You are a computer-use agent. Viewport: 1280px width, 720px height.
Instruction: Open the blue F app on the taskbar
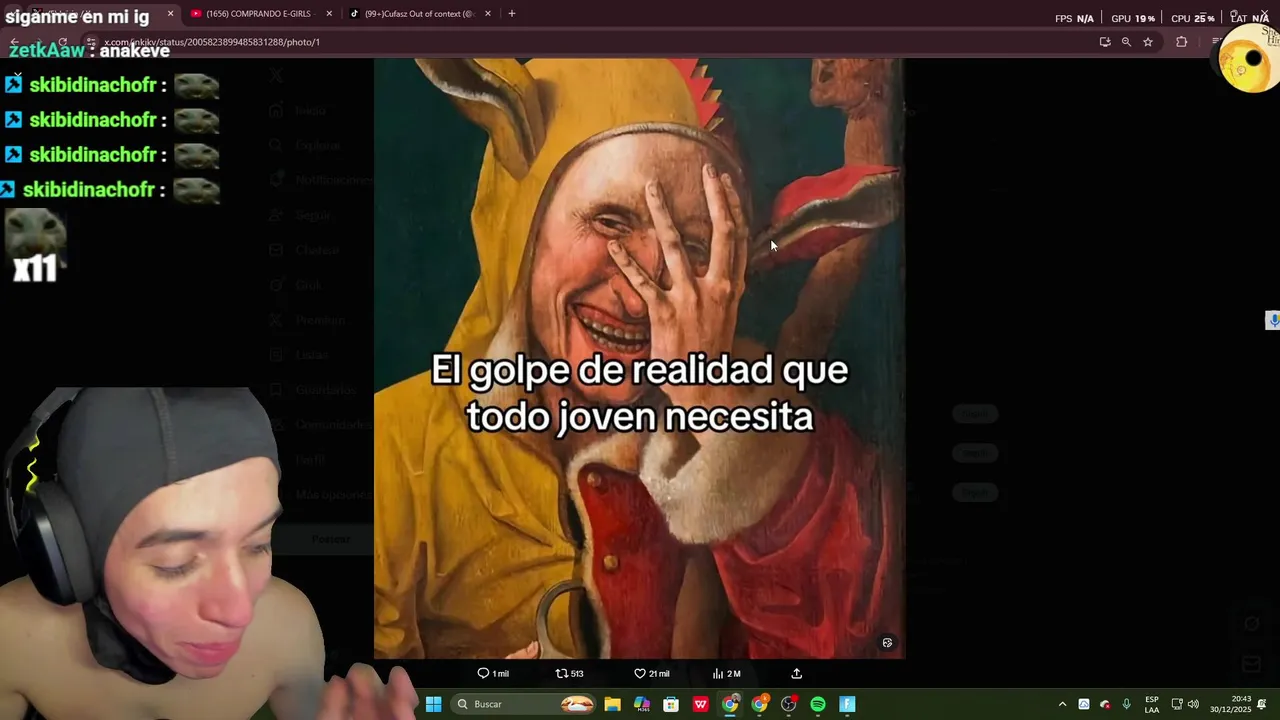coord(847,704)
